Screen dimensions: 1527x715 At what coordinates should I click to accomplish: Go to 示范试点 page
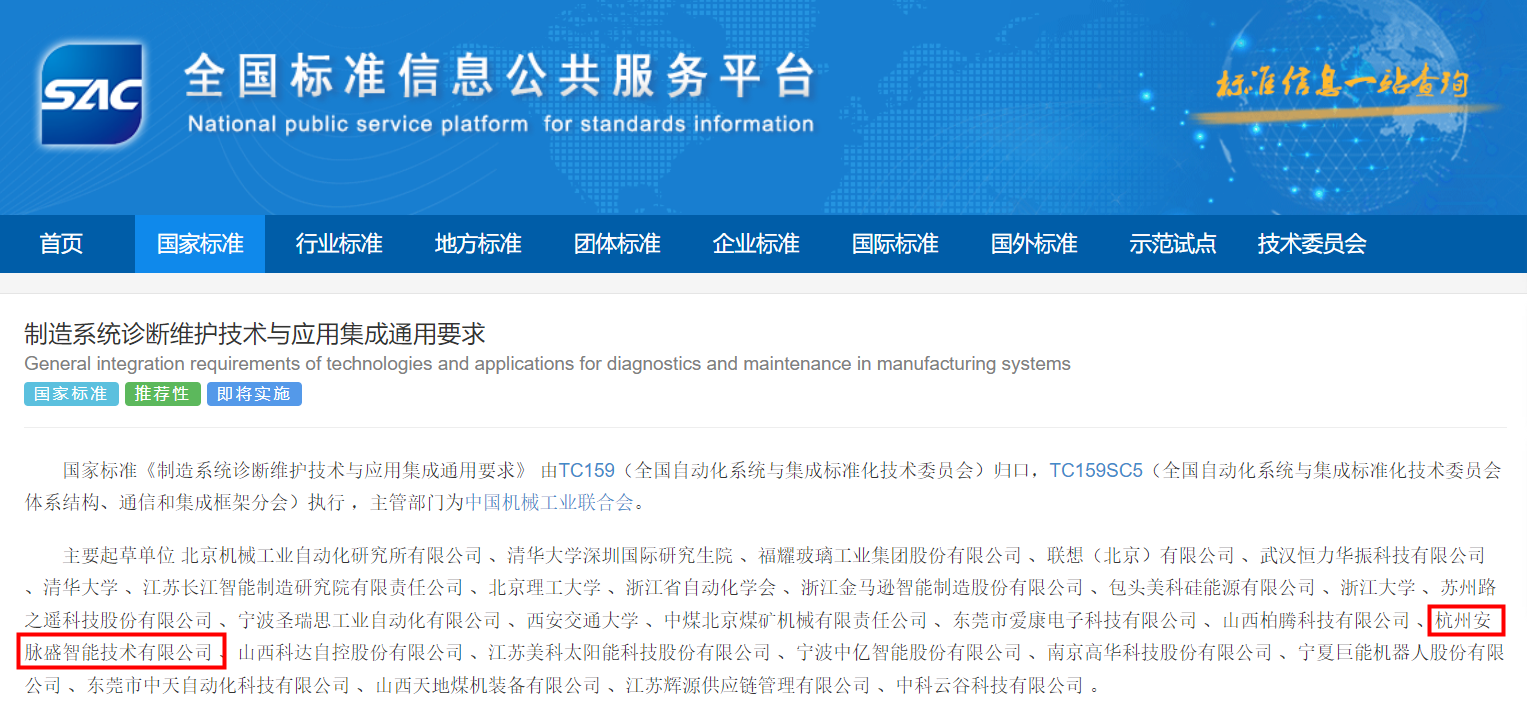[1173, 244]
